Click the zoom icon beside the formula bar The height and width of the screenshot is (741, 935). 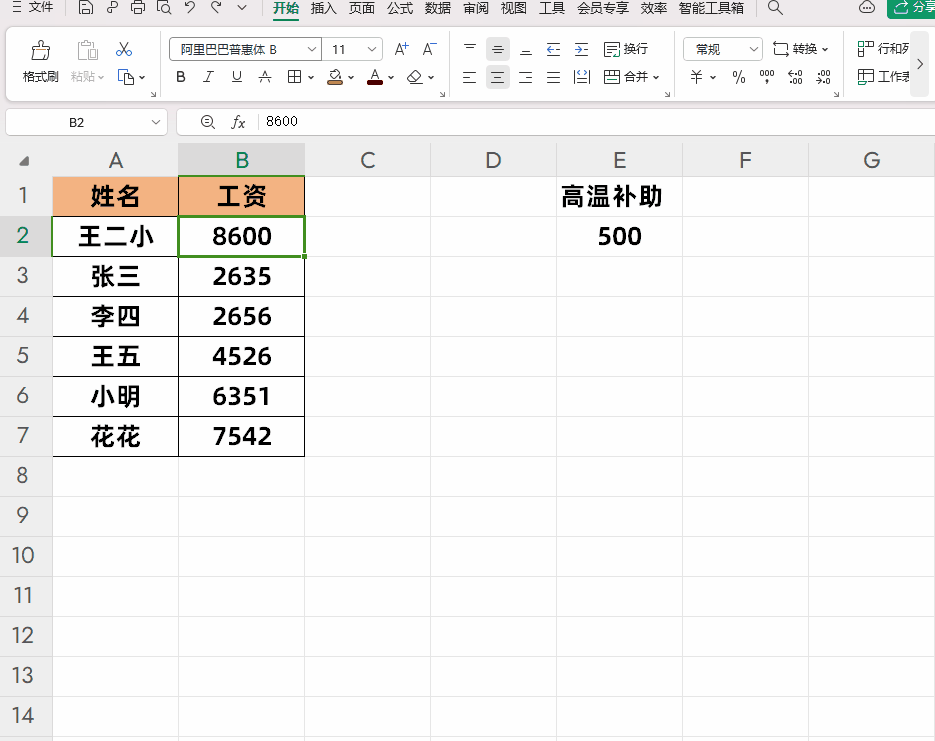tap(208, 122)
